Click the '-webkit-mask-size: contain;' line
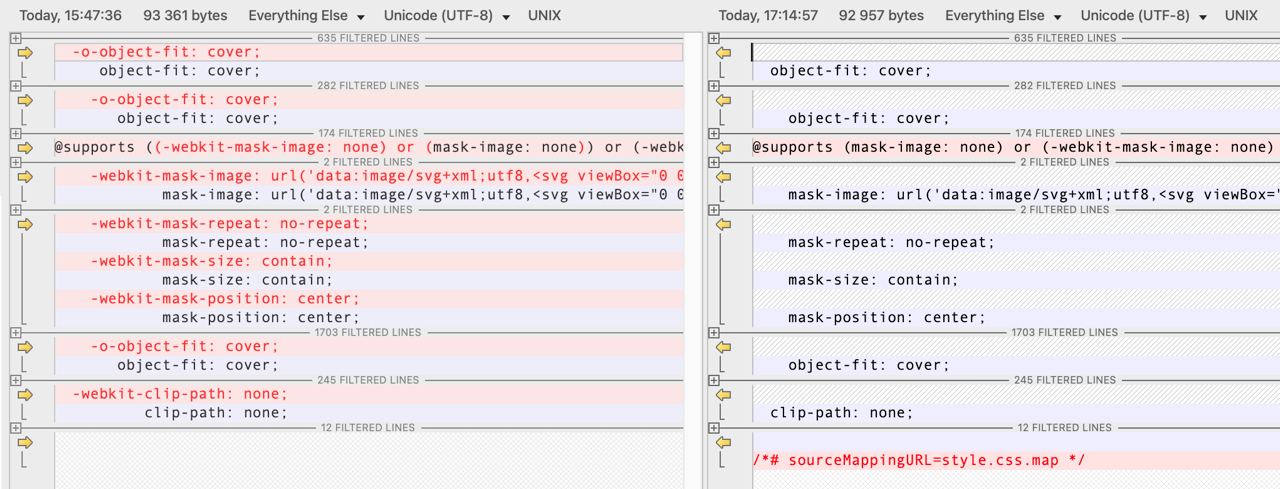The width and height of the screenshot is (1280, 489). [369, 261]
